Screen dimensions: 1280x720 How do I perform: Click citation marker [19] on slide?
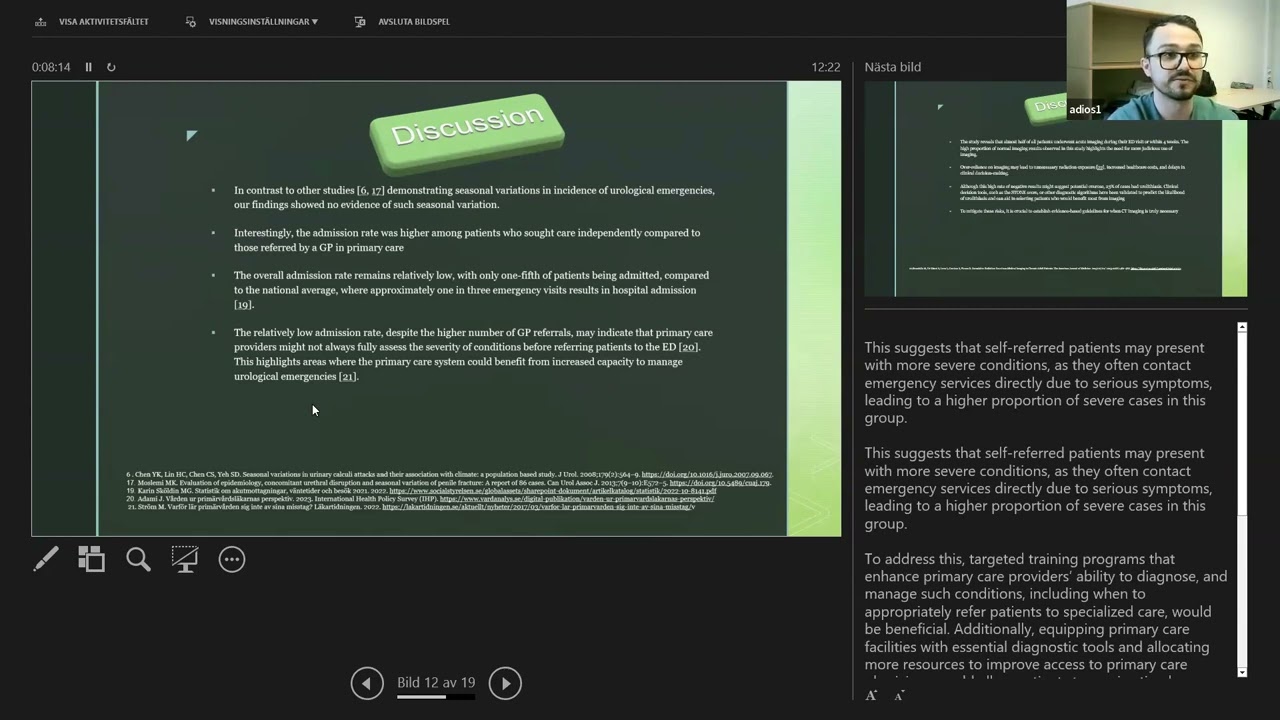click(243, 304)
